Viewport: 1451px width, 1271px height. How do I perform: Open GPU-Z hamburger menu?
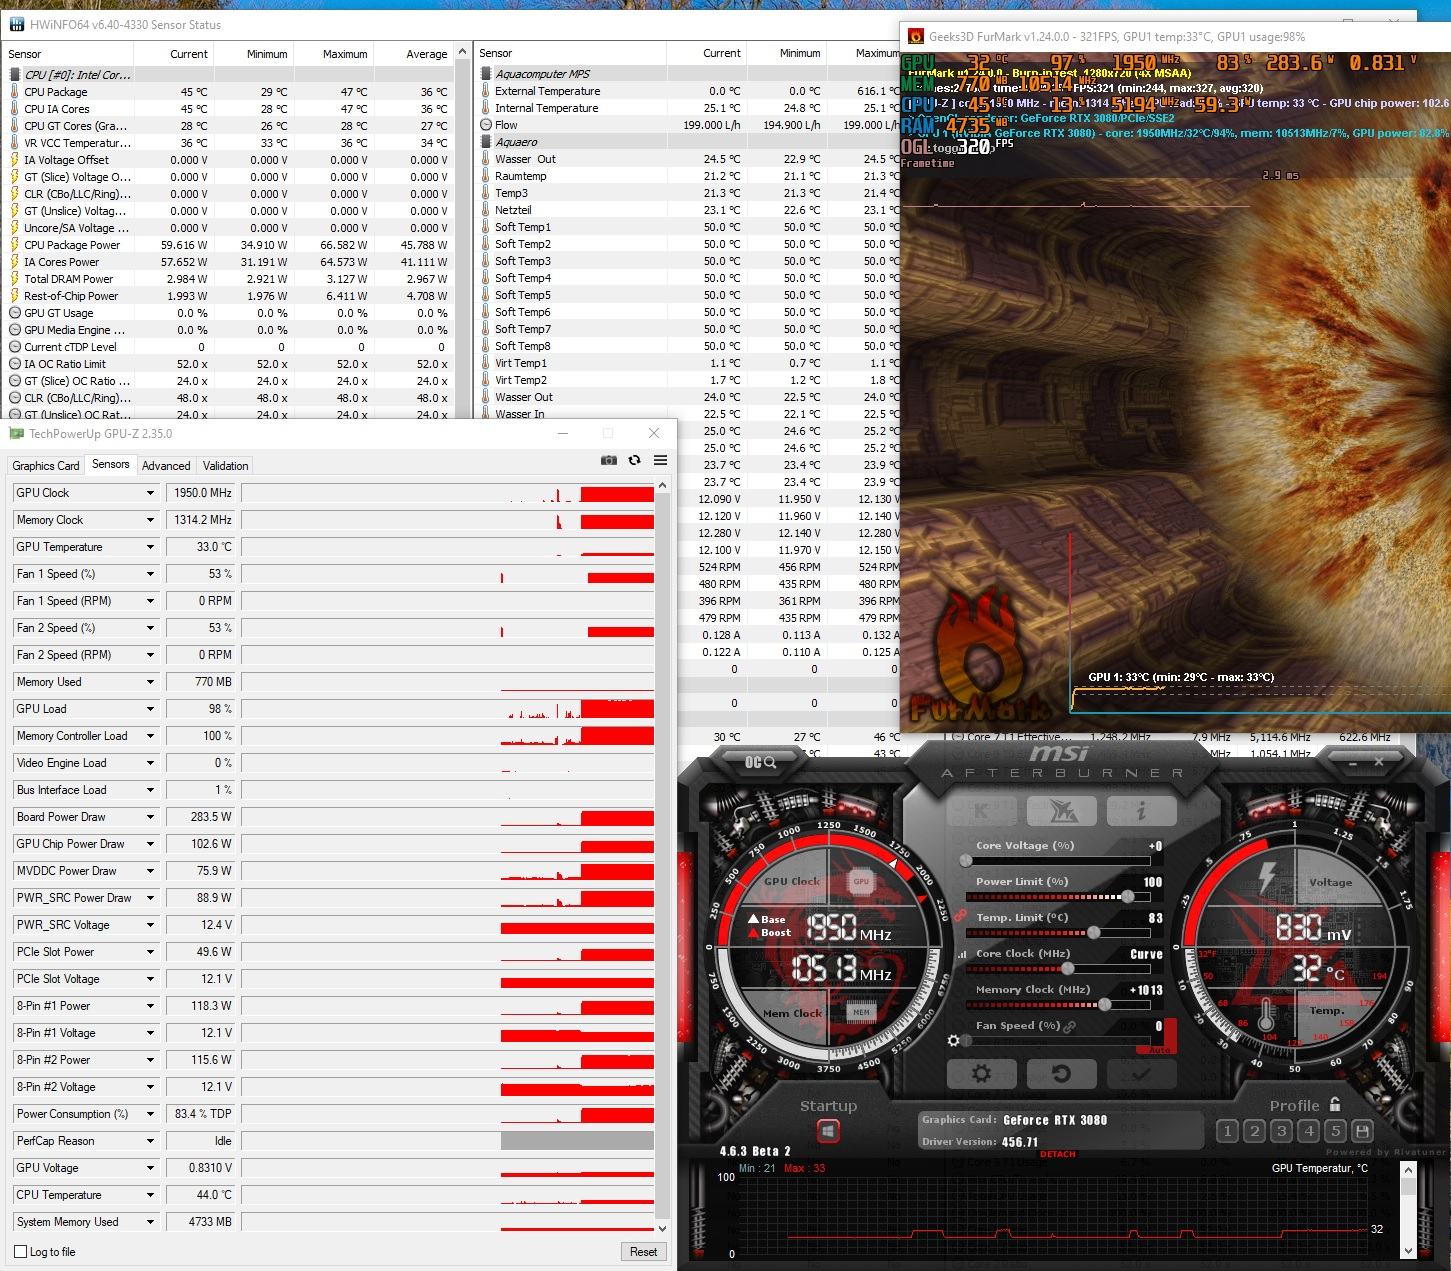click(x=660, y=460)
